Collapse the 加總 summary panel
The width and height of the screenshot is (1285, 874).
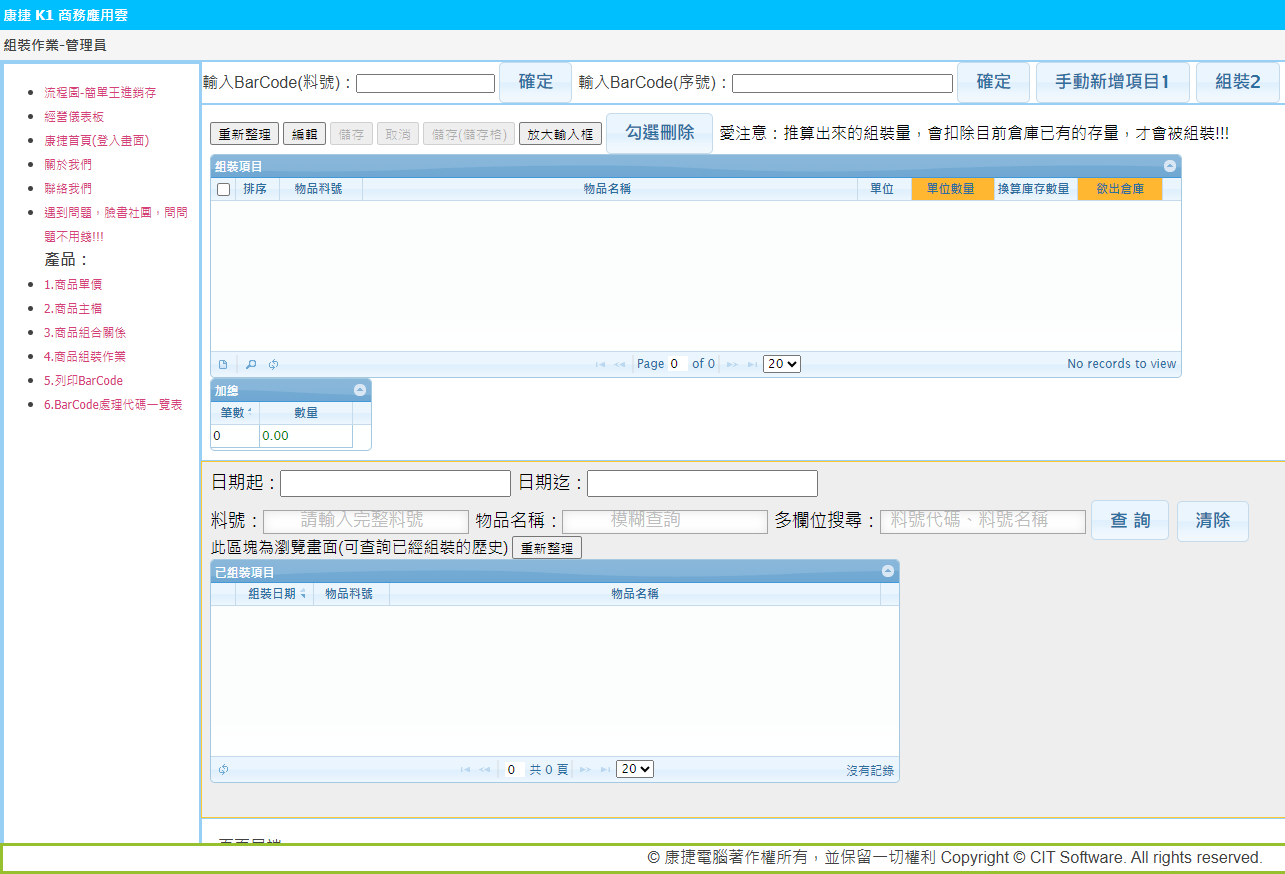(360, 390)
